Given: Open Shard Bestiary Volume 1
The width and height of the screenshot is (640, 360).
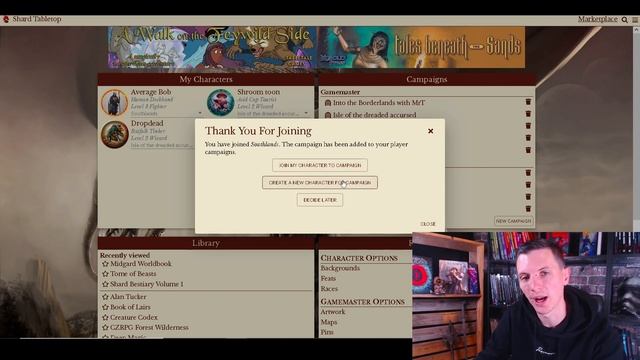Looking at the screenshot, I should point(147,284).
